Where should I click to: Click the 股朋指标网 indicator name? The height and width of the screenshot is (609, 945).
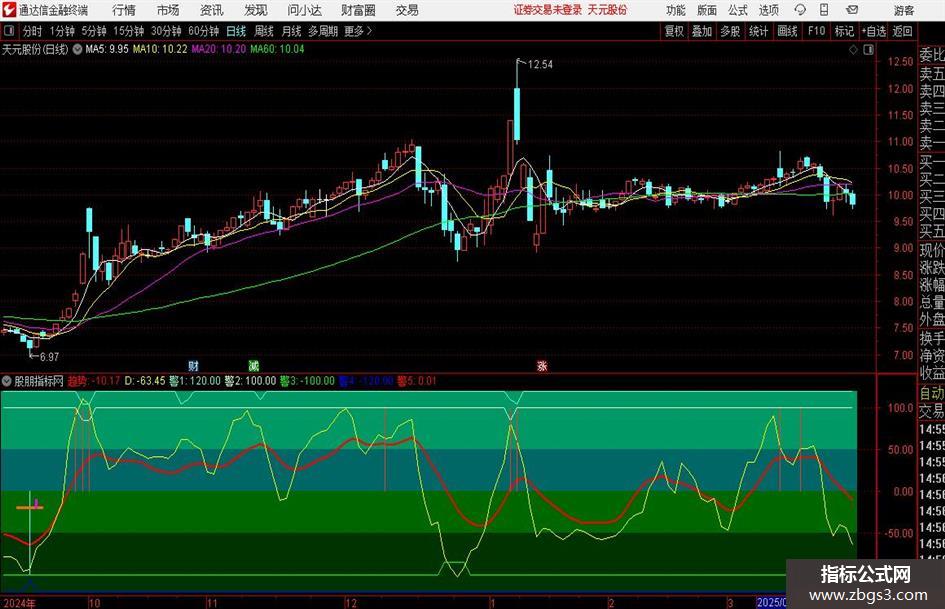click(39, 381)
